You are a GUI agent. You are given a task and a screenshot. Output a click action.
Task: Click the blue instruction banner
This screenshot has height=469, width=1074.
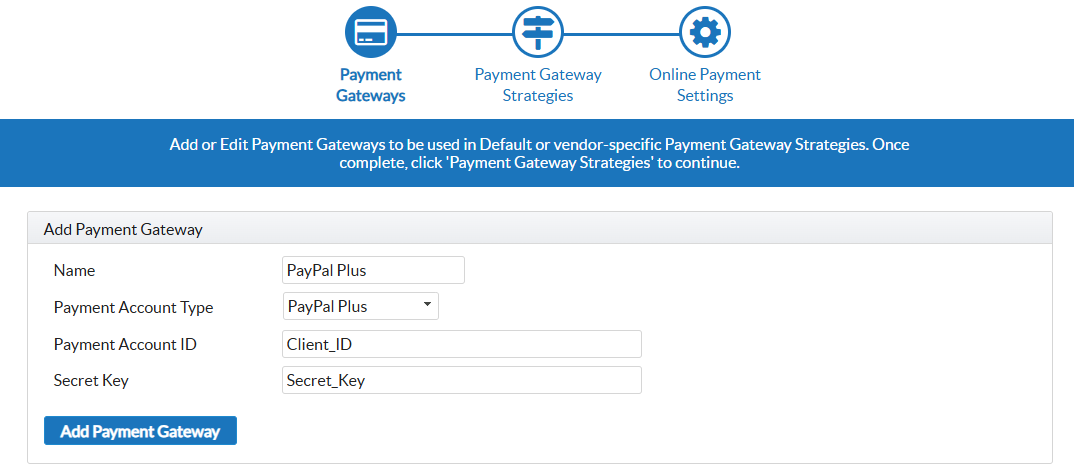[540, 153]
